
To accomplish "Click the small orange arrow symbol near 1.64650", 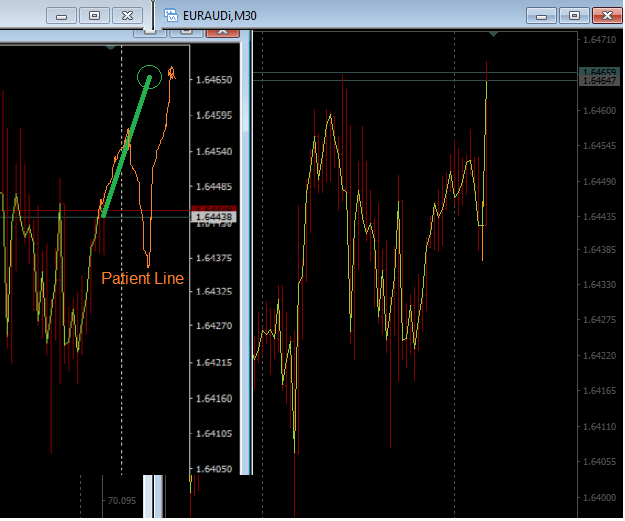I will click(171, 73).
